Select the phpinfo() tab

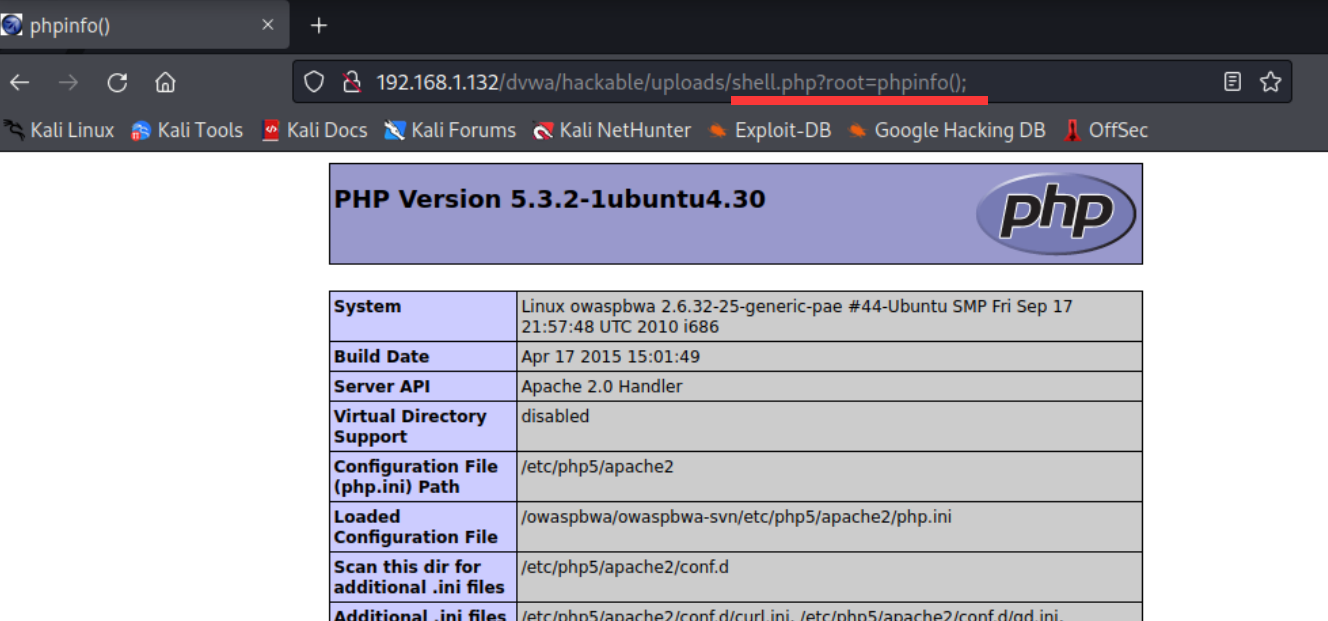click(x=143, y=25)
